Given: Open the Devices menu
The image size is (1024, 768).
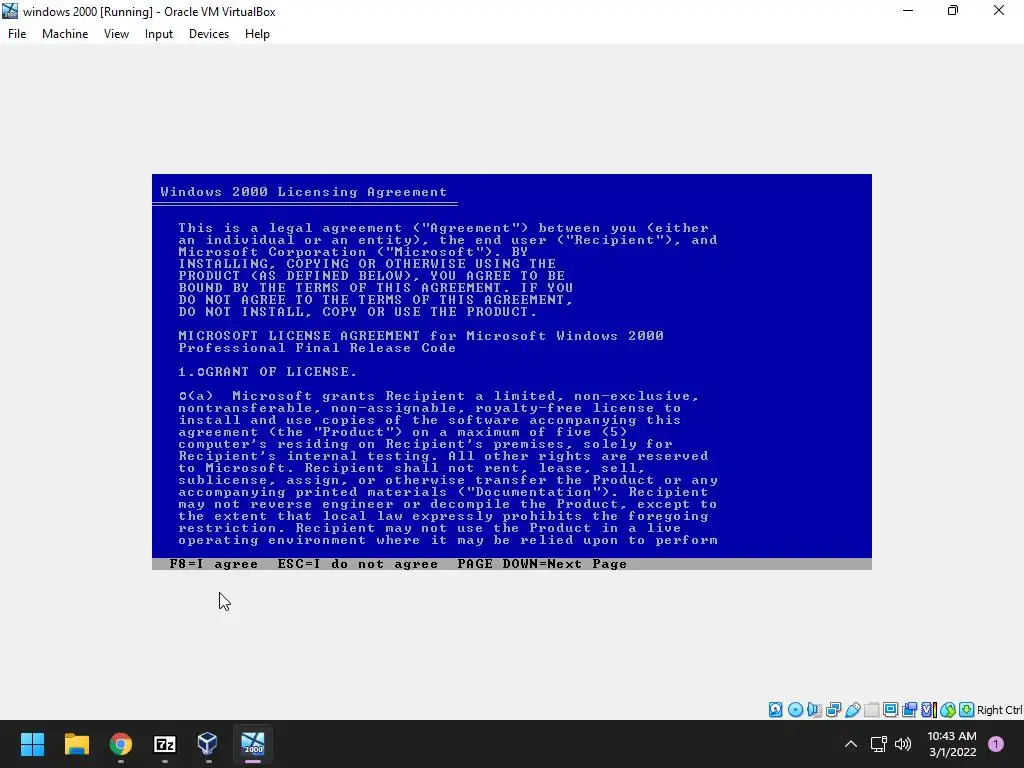Looking at the screenshot, I should point(209,34).
